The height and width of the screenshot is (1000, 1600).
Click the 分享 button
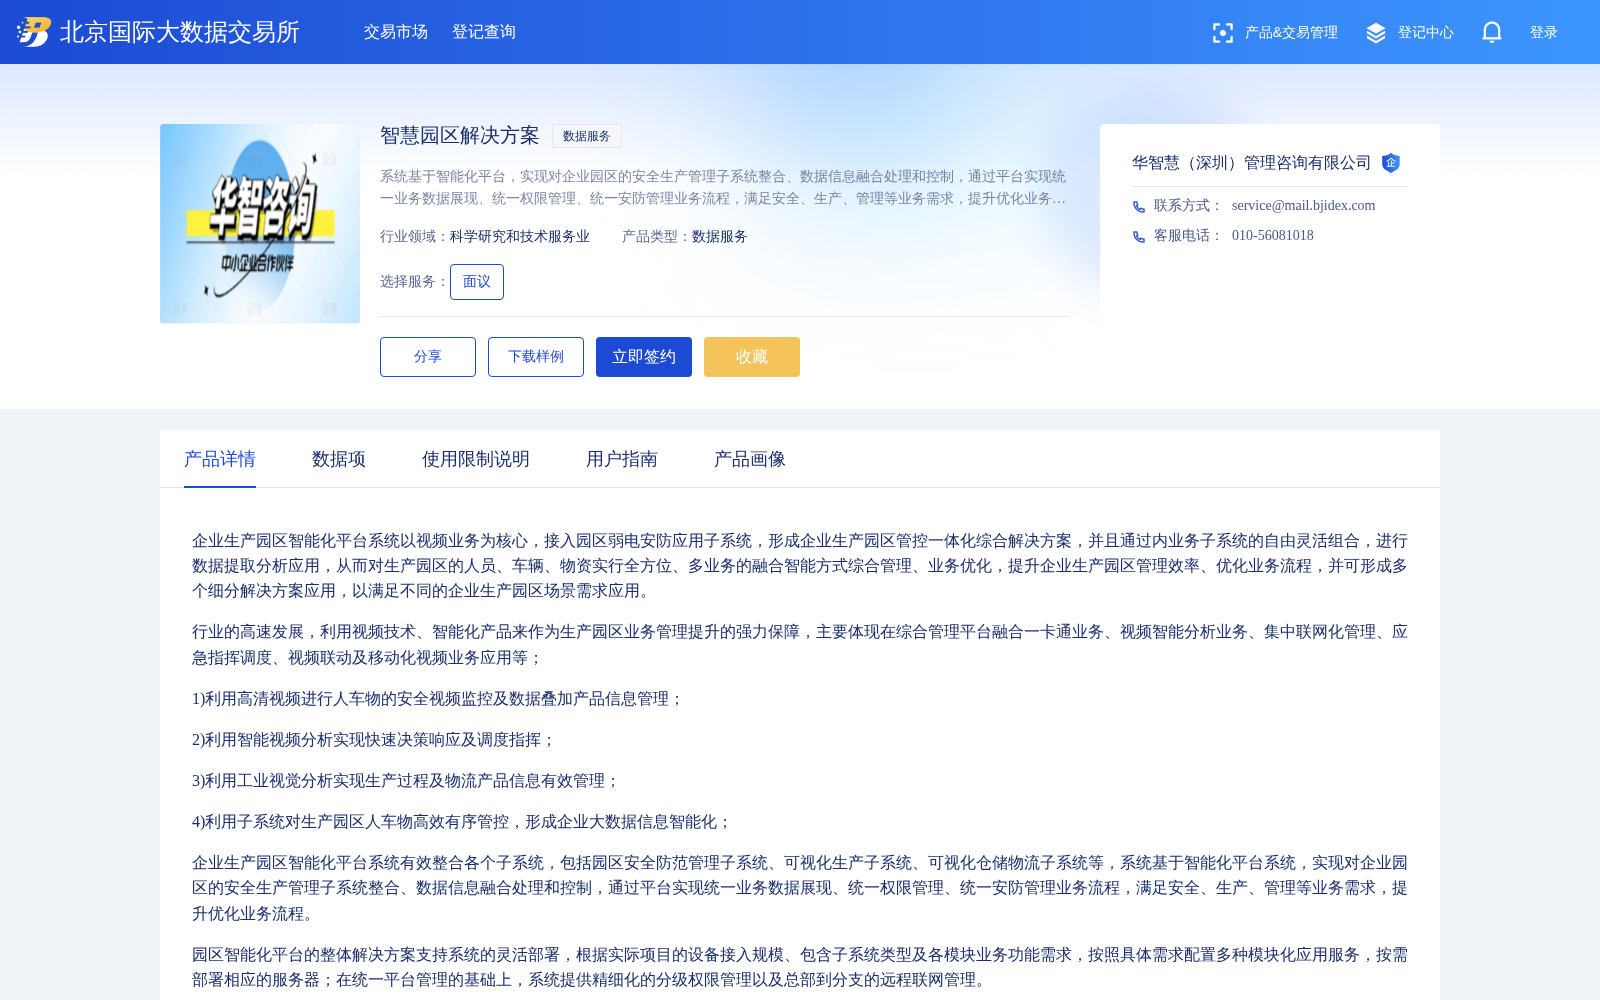428,357
